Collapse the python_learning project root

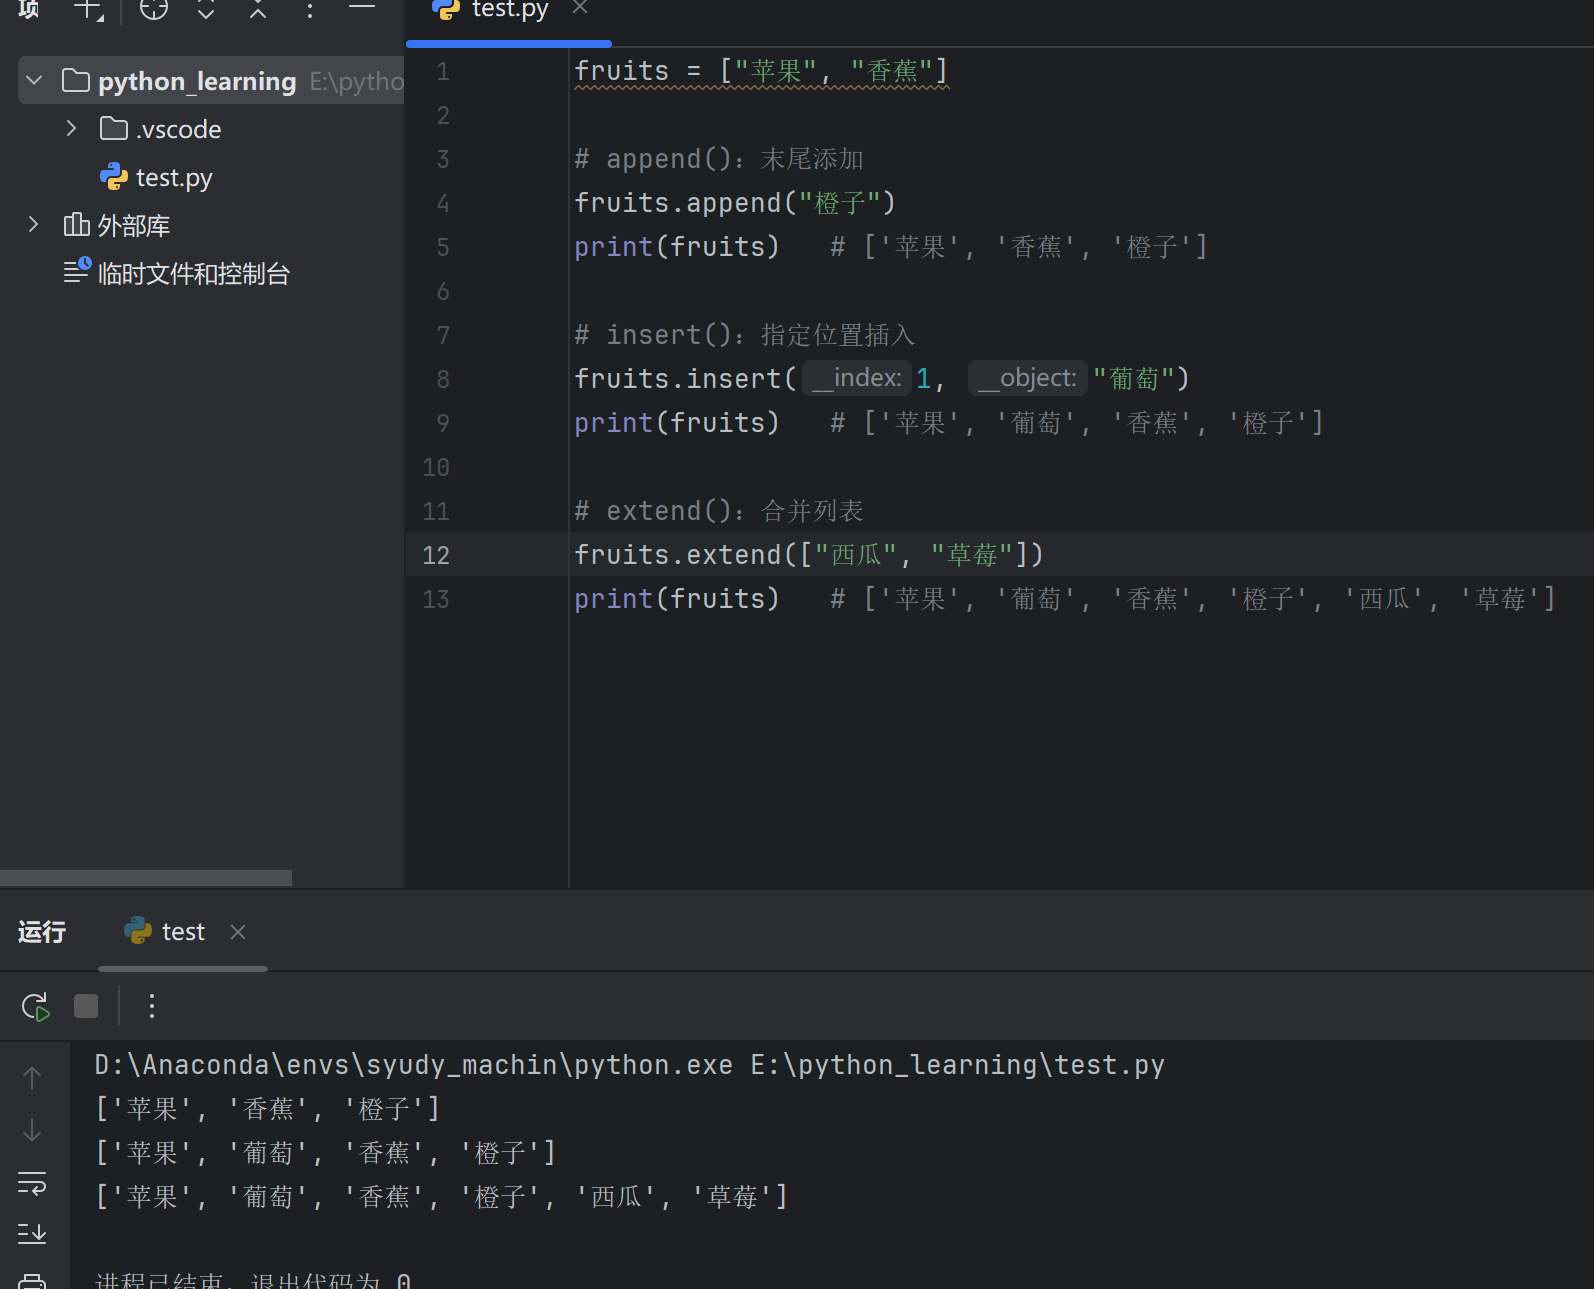coord(35,80)
